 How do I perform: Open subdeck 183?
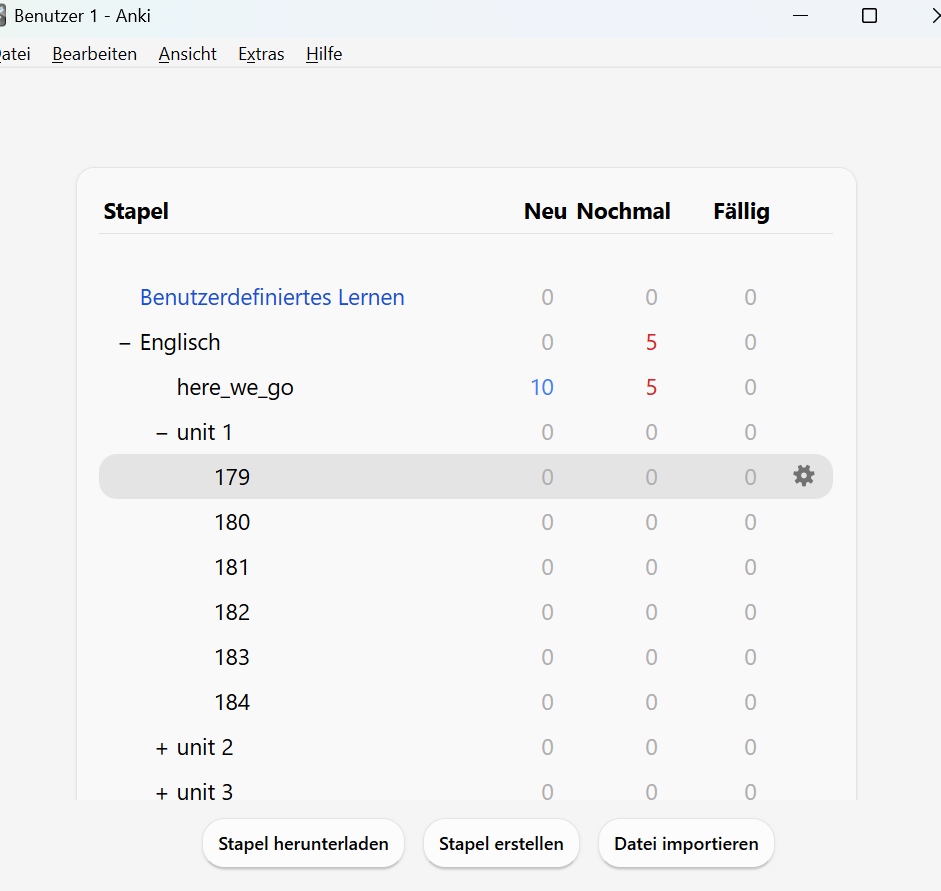[x=232, y=657]
